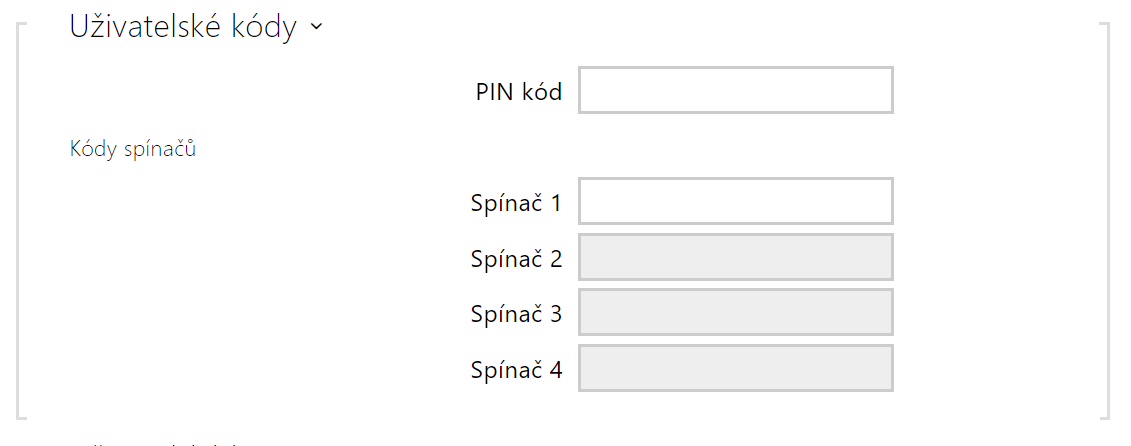Click the disabled Spínač 3 field
The image size is (1131, 446).
point(735,313)
